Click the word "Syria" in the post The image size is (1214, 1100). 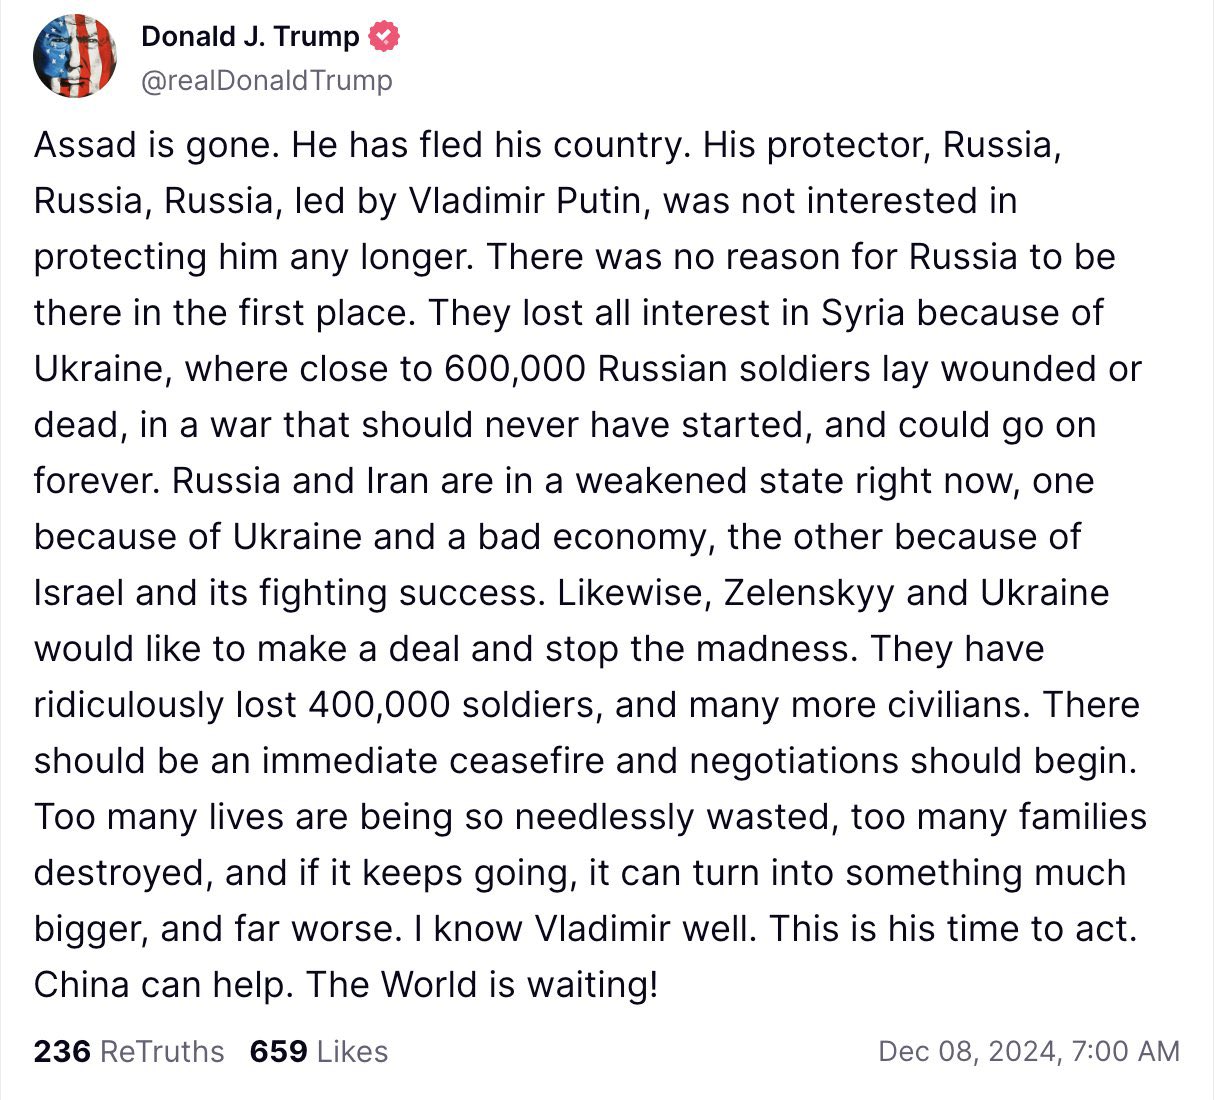point(864,313)
